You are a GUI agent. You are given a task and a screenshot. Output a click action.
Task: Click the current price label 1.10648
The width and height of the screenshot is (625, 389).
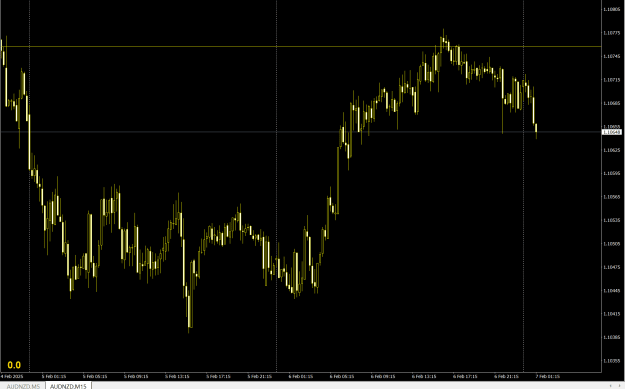(x=611, y=132)
